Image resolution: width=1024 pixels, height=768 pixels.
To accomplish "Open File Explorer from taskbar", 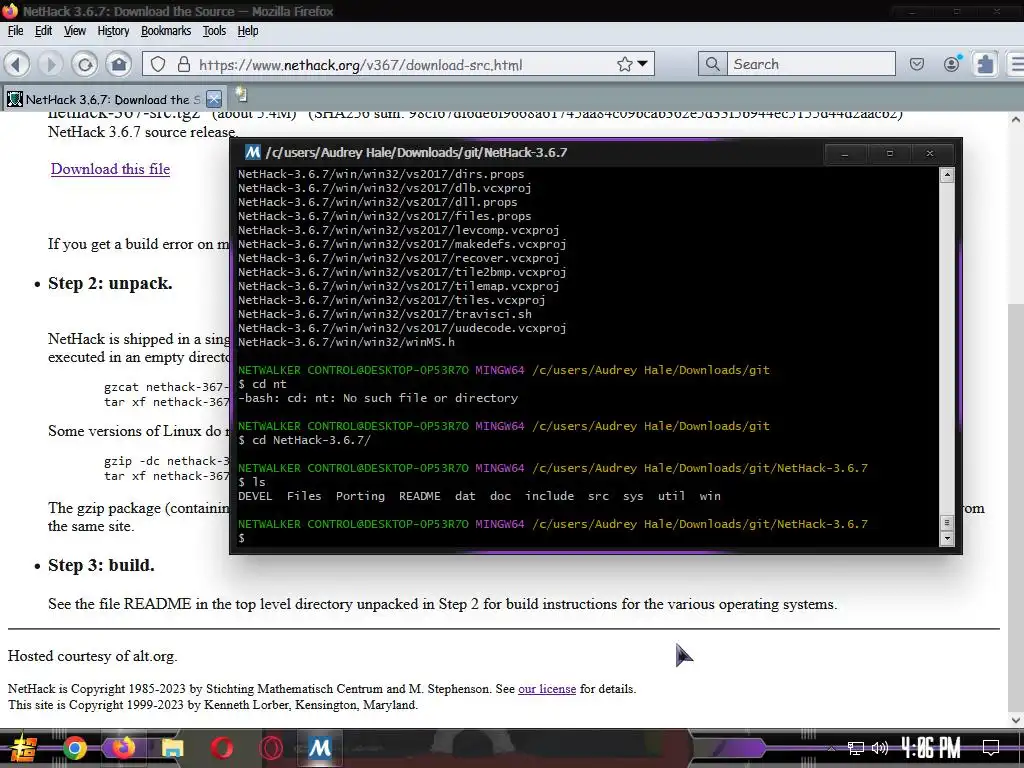I will (172, 748).
